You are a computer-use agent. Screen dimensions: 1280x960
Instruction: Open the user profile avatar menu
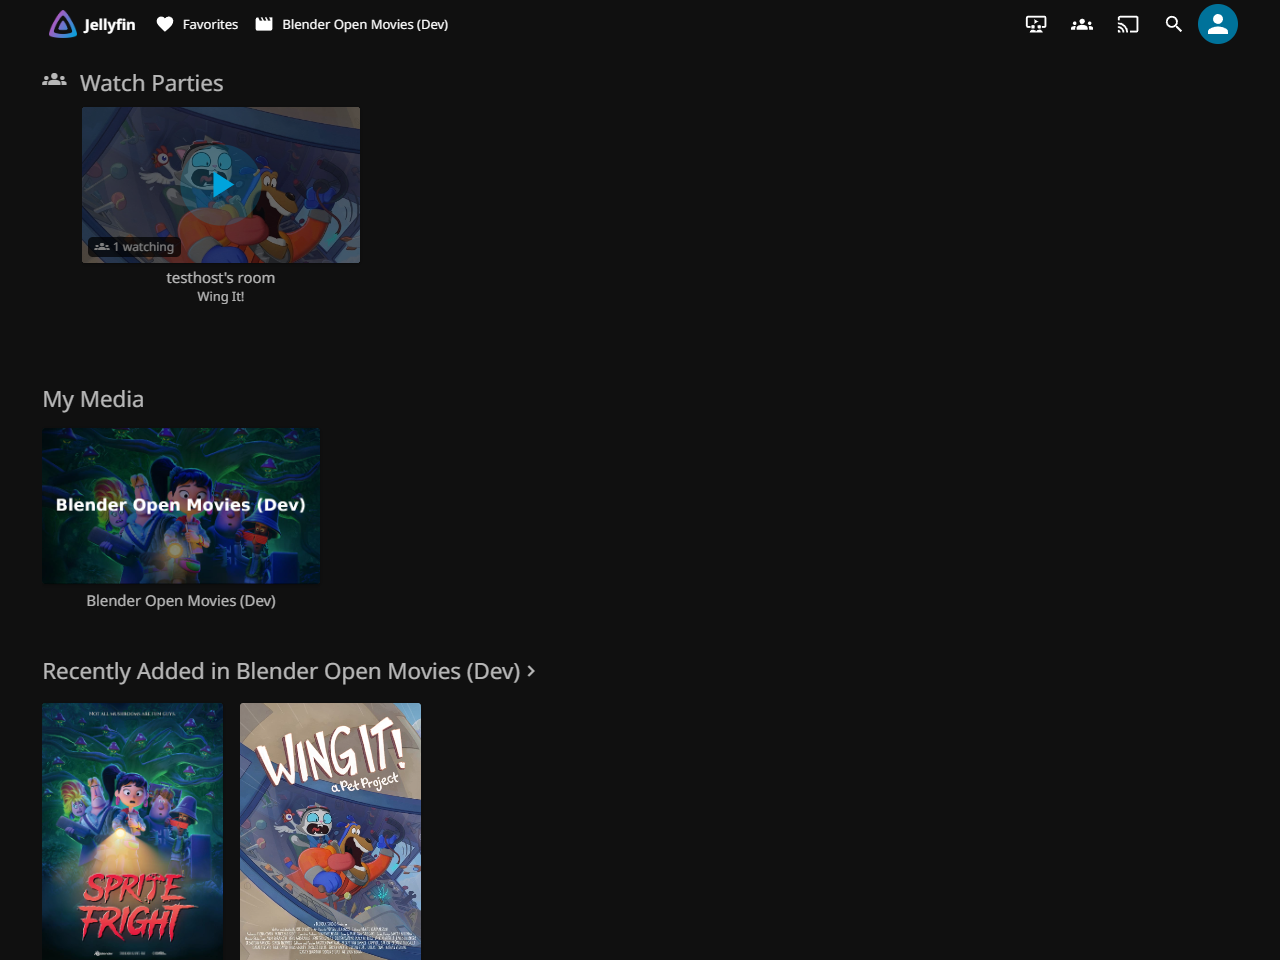pos(1218,24)
